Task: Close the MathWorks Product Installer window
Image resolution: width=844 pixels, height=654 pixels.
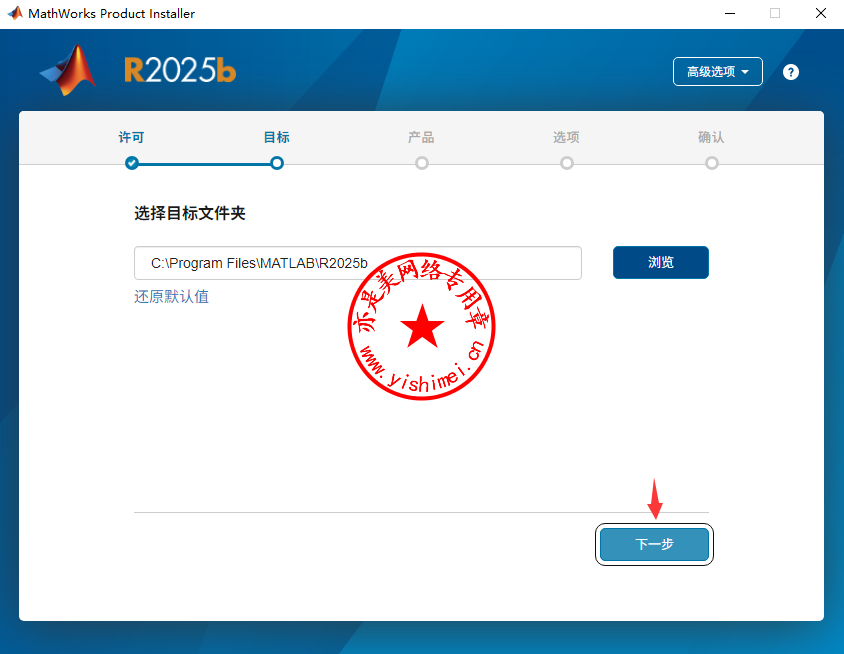Action: click(x=820, y=14)
